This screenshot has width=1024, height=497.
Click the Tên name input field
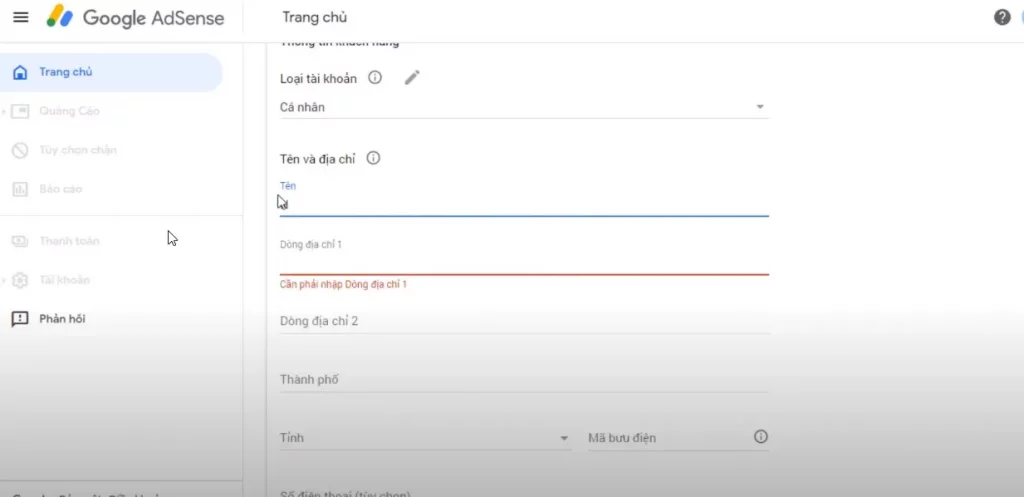[523, 203]
